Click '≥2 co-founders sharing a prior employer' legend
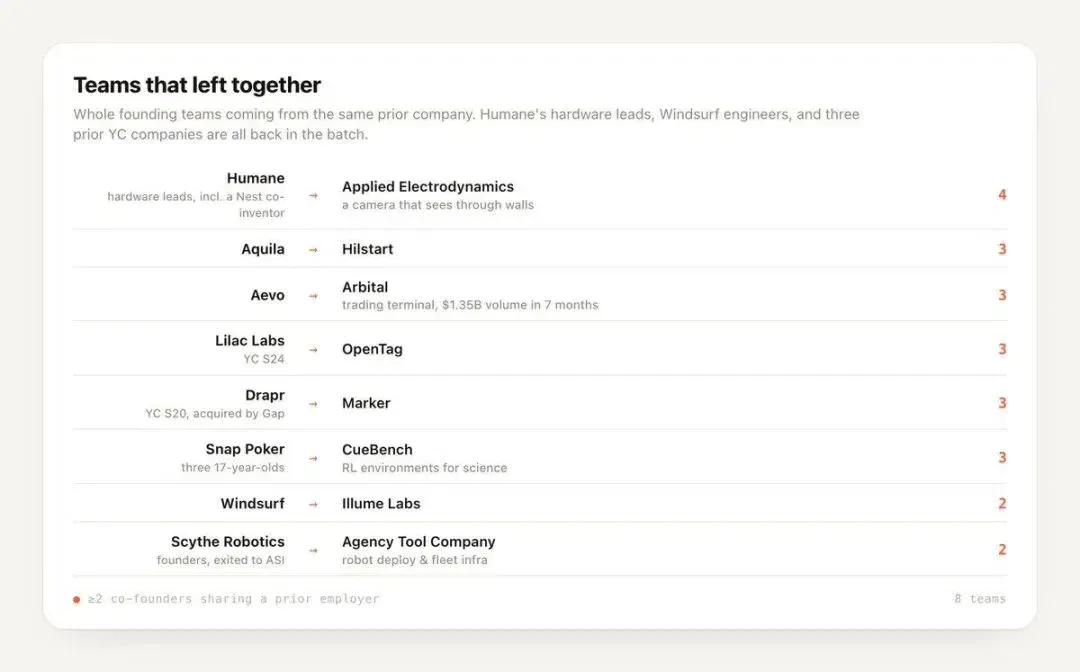 233,599
